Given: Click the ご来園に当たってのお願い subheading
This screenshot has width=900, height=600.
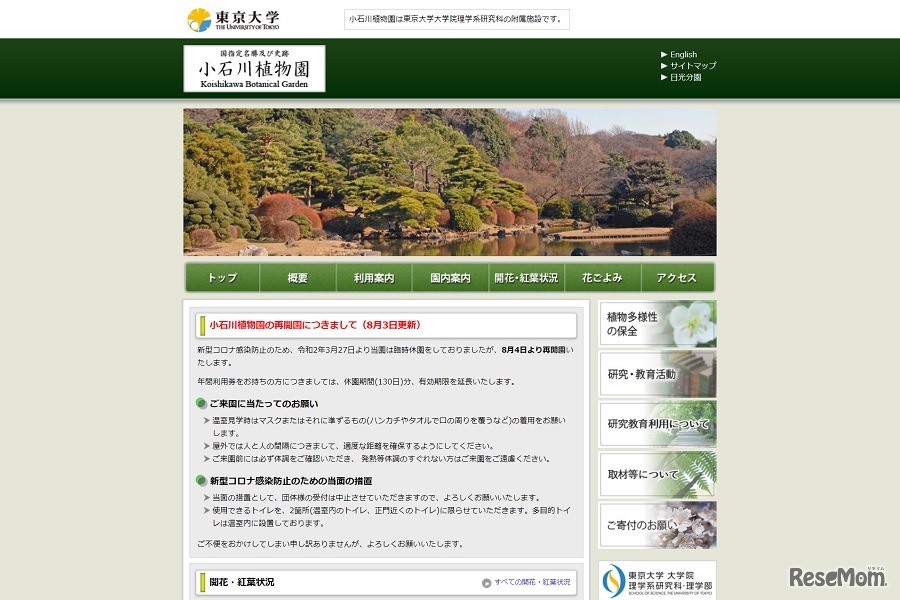Looking at the screenshot, I should click(x=263, y=404).
